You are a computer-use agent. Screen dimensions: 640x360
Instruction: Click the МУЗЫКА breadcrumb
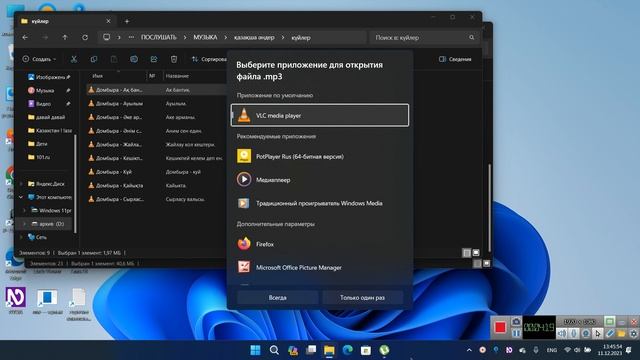[x=205, y=38]
